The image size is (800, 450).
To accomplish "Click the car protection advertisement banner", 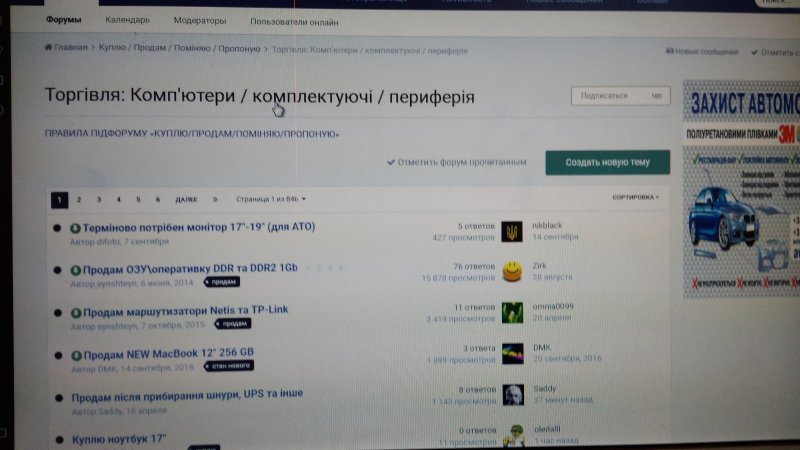I will click(742, 190).
